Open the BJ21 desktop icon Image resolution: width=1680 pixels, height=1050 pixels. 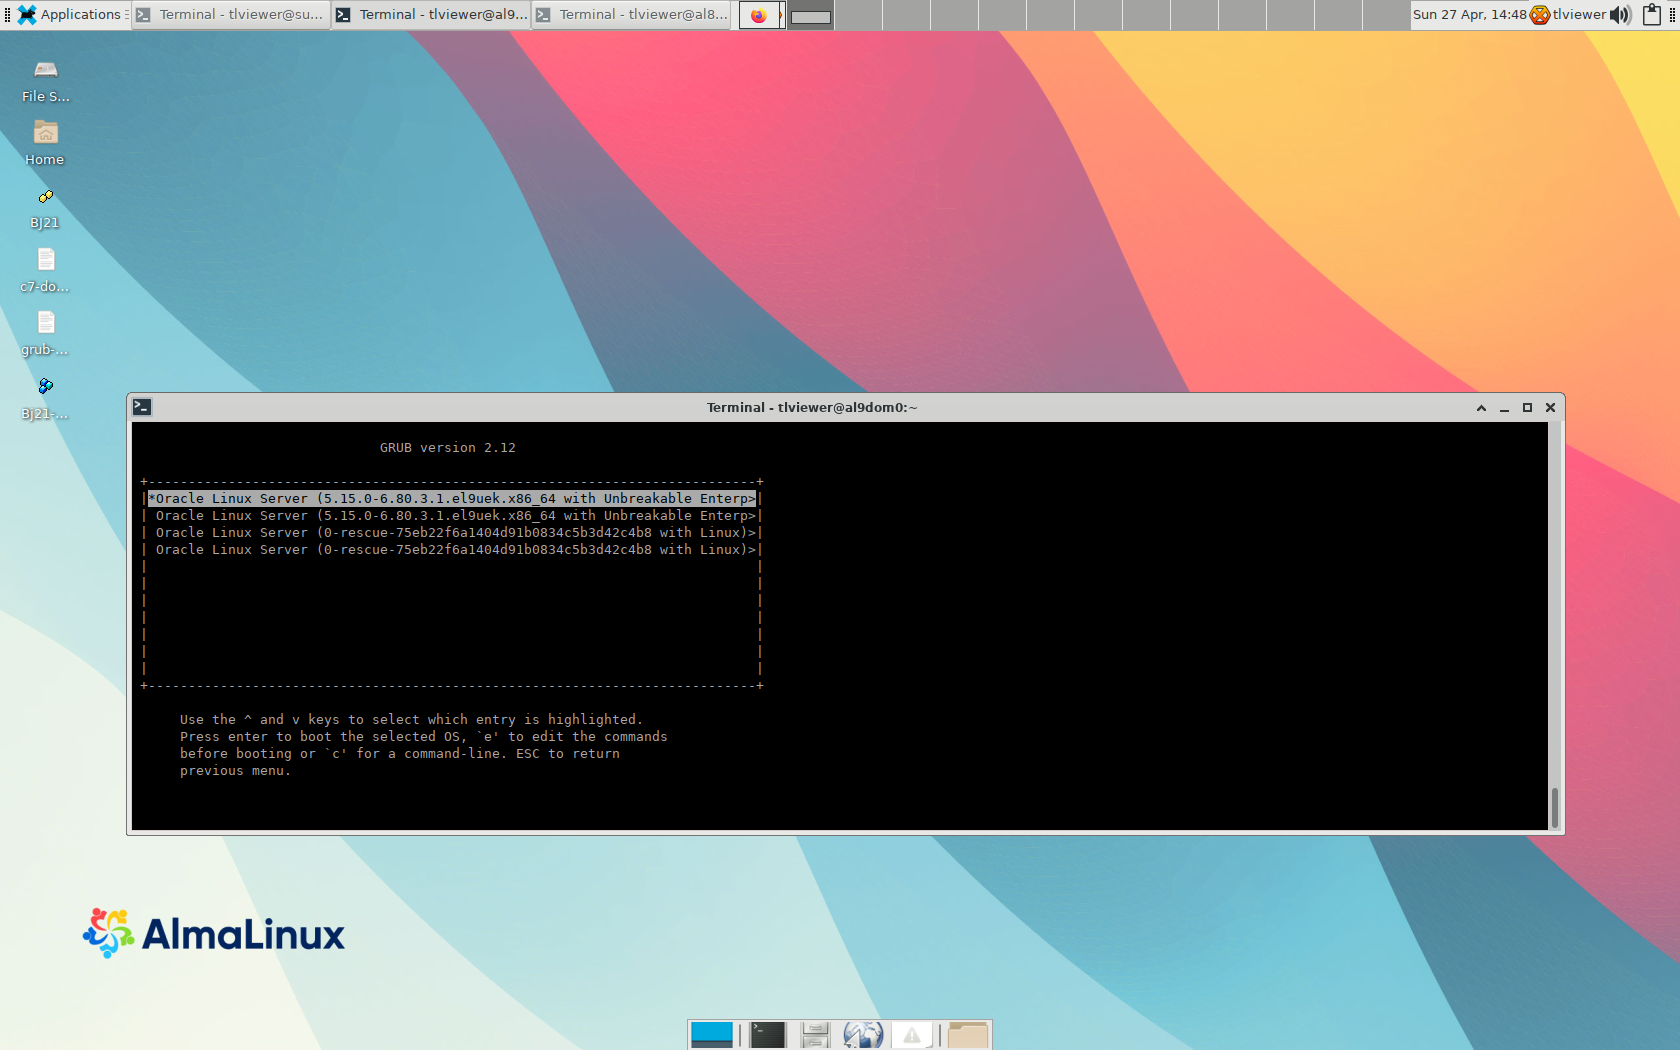click(x=45, y=207)
